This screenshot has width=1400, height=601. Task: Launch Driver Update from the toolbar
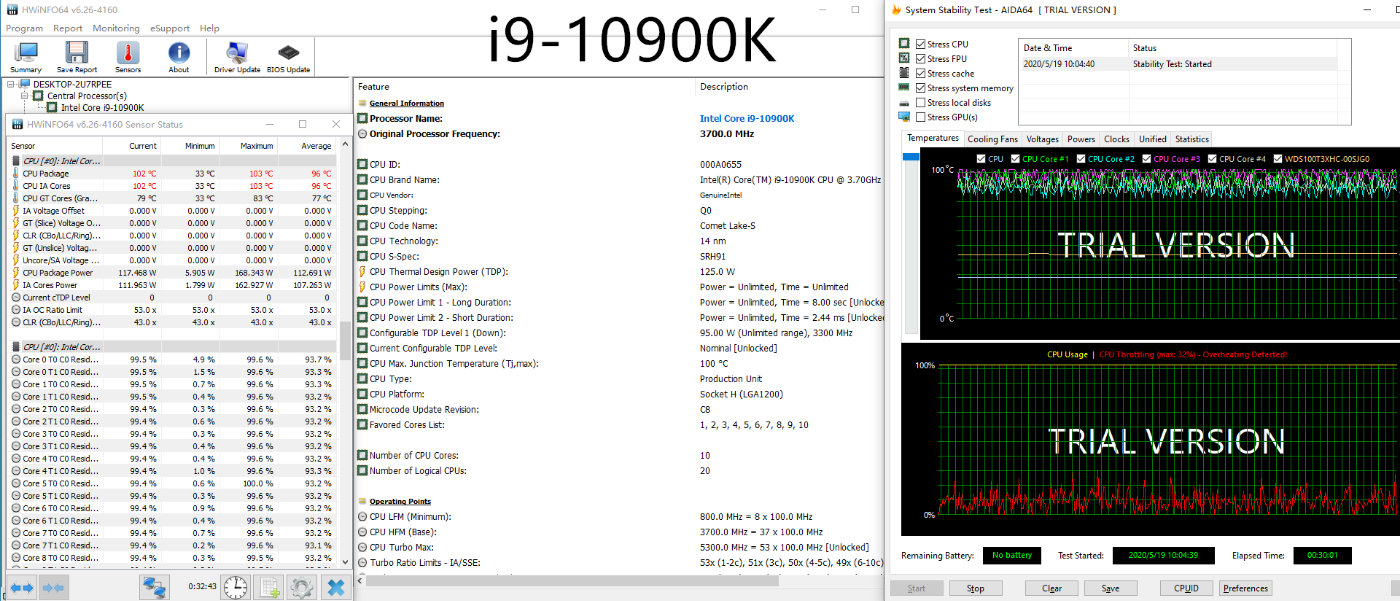237,58
